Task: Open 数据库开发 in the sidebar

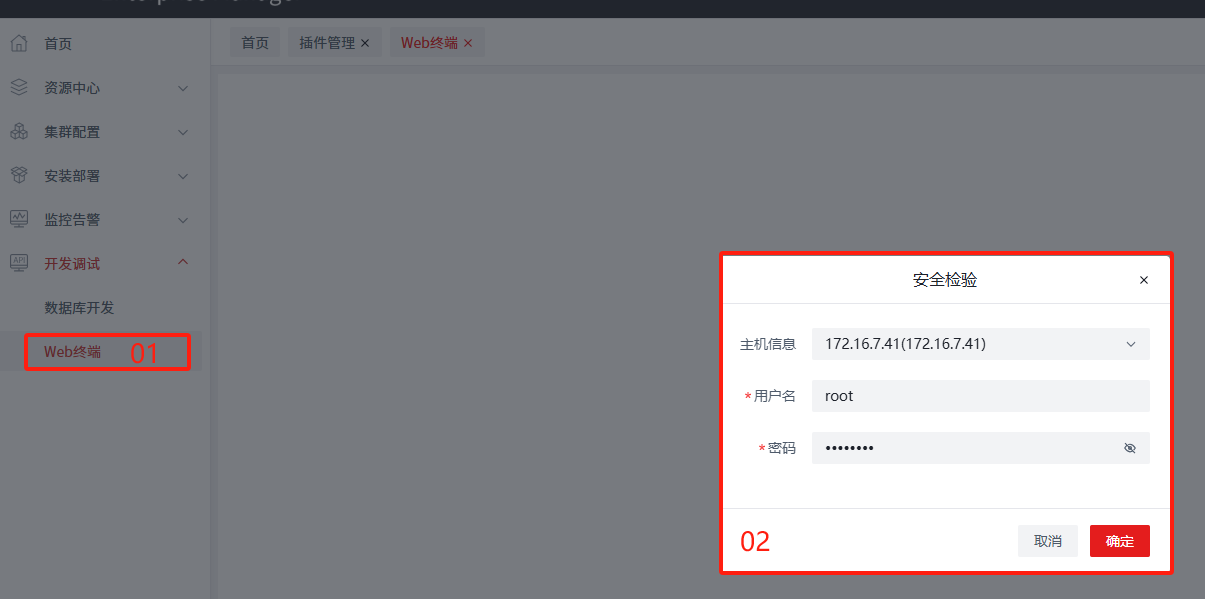Action: (x=80, y=308)
